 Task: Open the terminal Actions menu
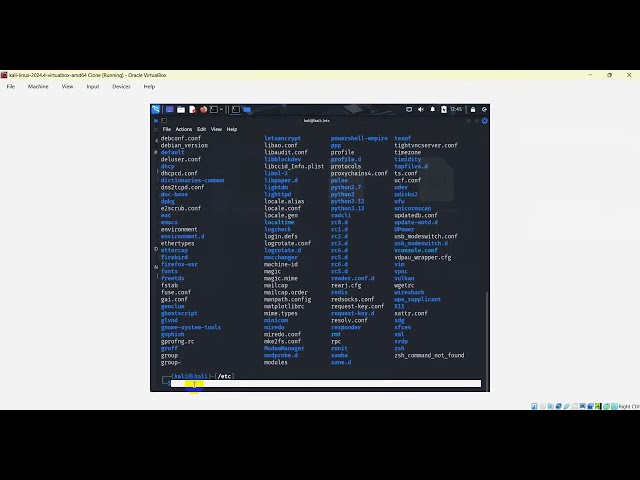click(184, 129)
